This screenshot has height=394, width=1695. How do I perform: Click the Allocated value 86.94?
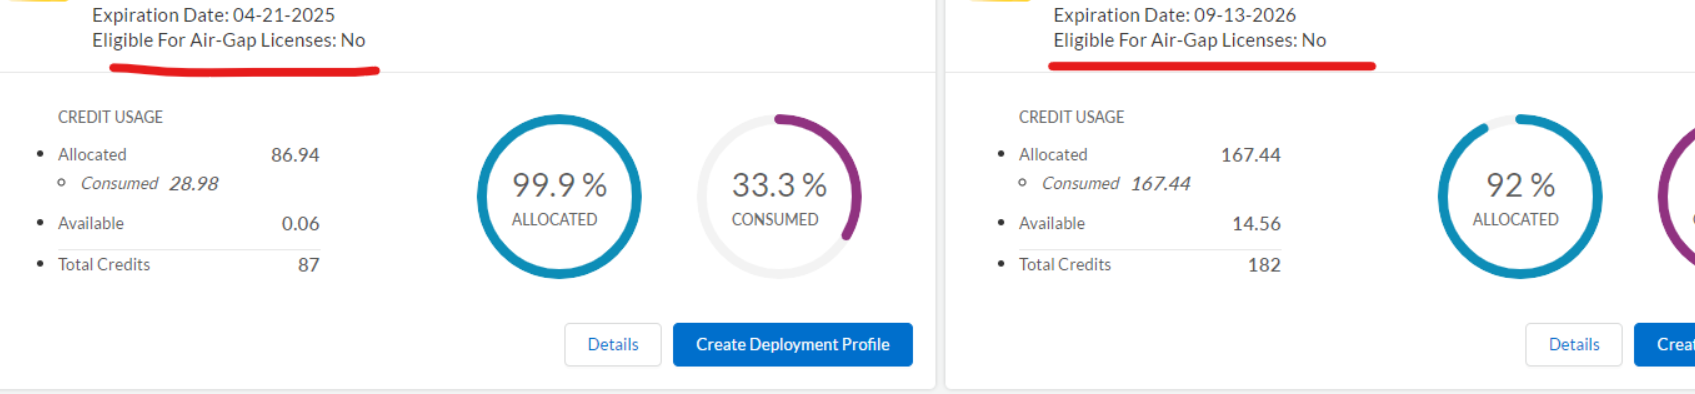point(295,155)
